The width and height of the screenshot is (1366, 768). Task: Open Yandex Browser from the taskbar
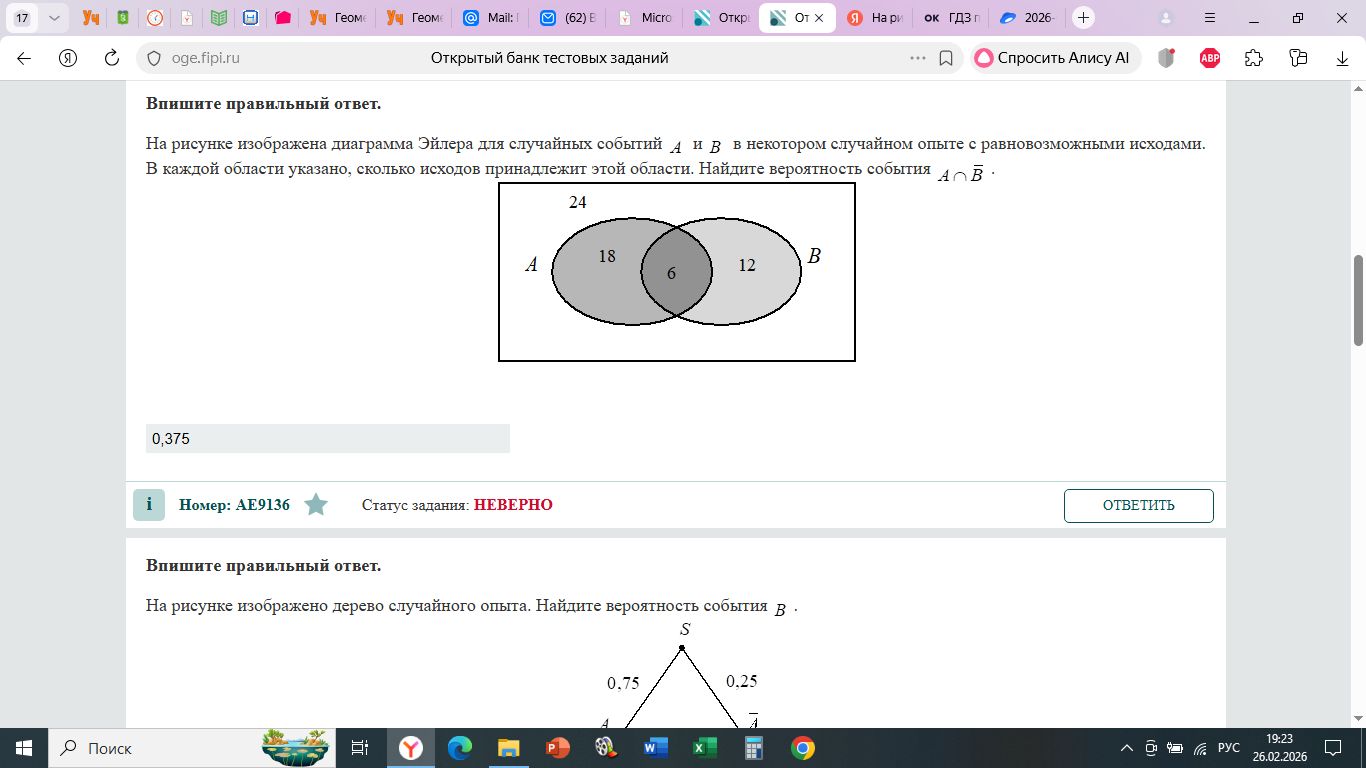coord(410,748)
